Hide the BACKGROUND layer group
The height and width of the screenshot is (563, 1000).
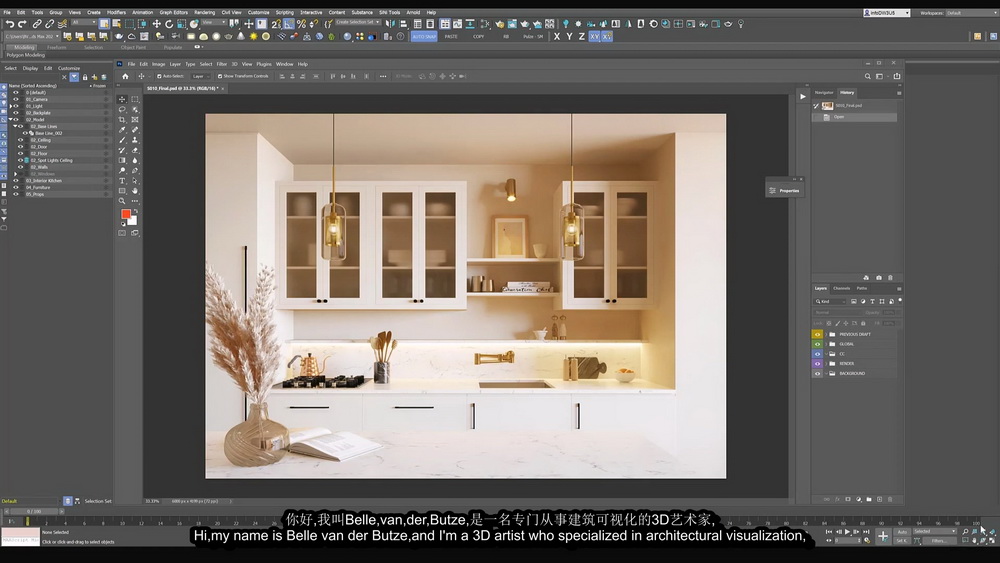[817, 374]
